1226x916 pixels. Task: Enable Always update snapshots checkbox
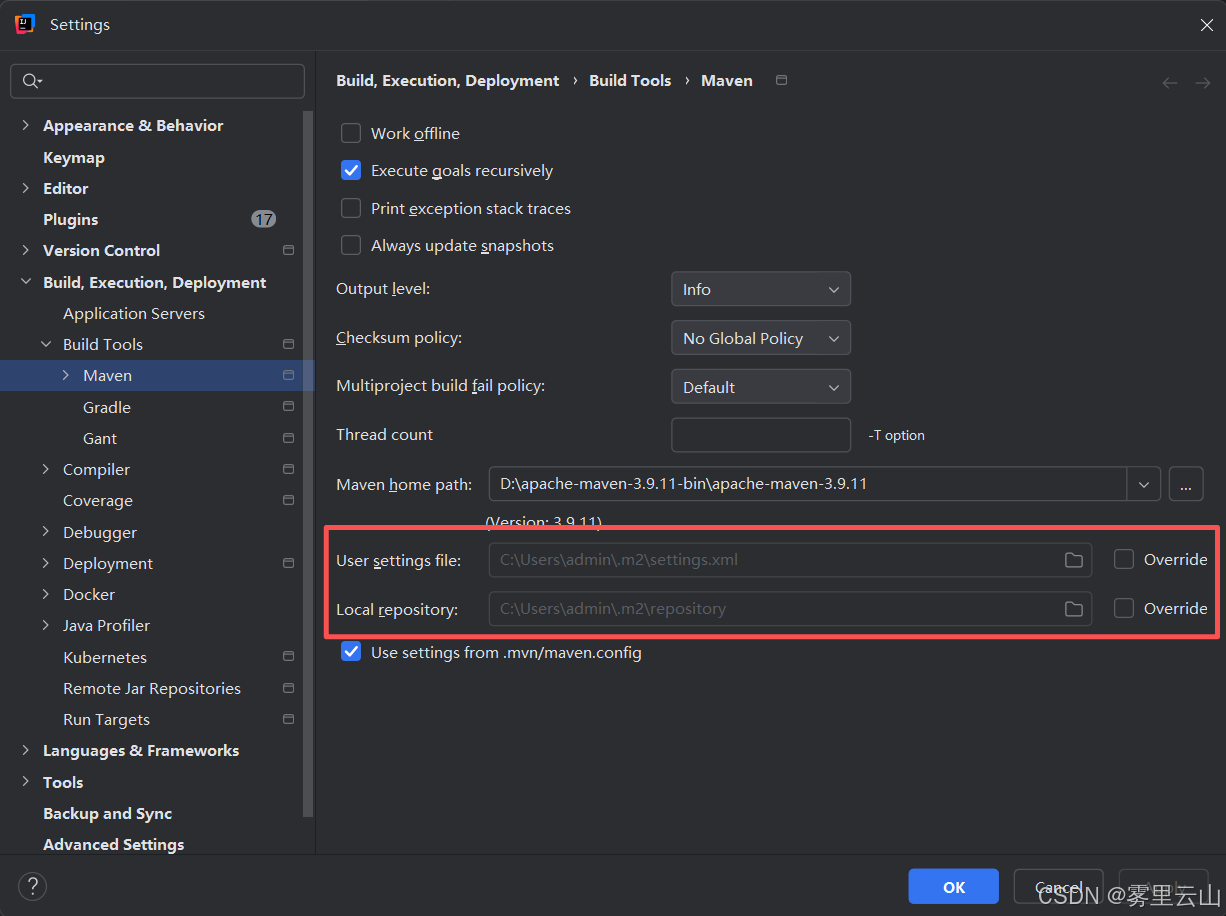(x=351, y=245)
